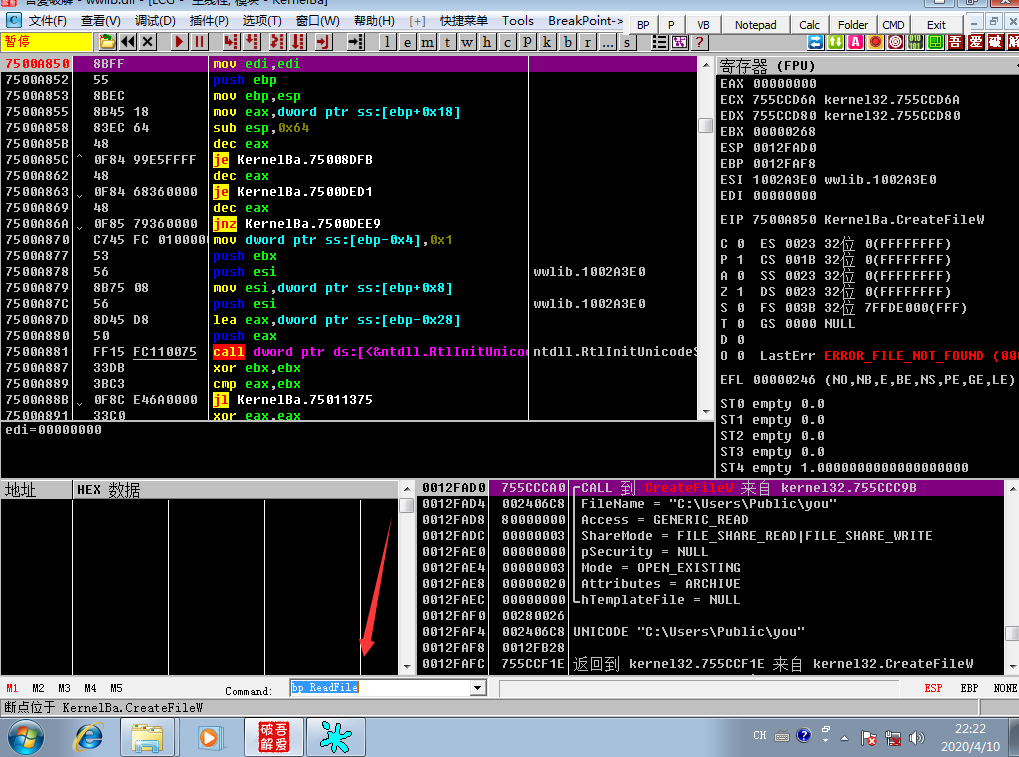Click the CMD shortcut button
The width and height of the screenshot is (1019, 757).
tap(893, 25)
